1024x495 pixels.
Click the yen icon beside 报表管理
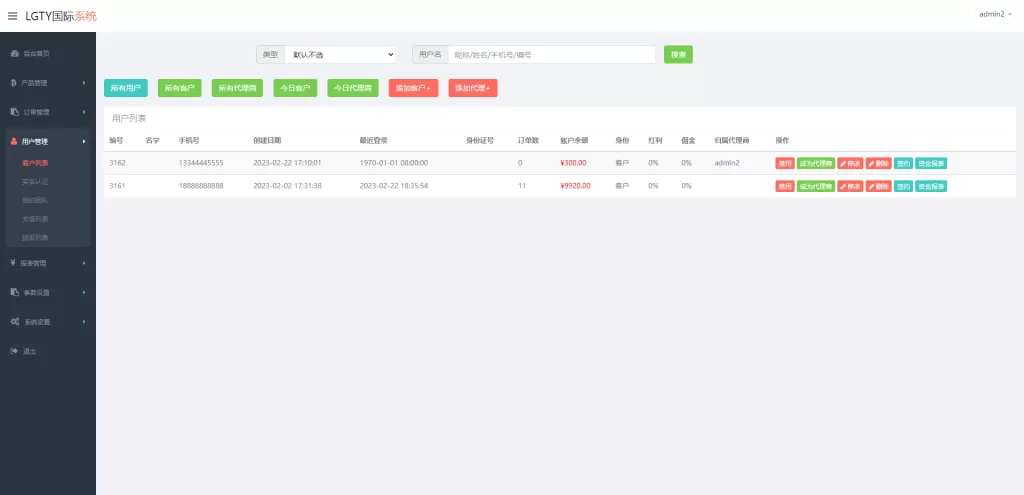(14, 263)
